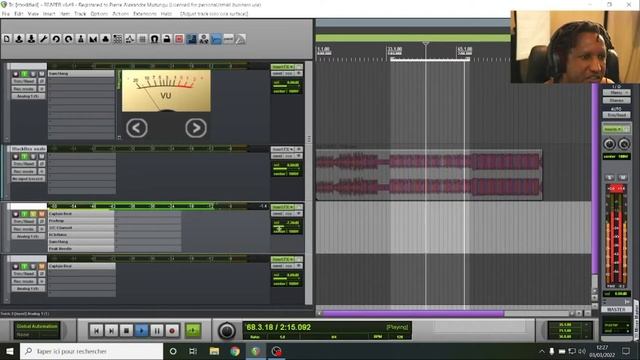The height and width of the screenshot is (360, 640).
Task: Open the File menu
Action: click(x=6, y=13)
